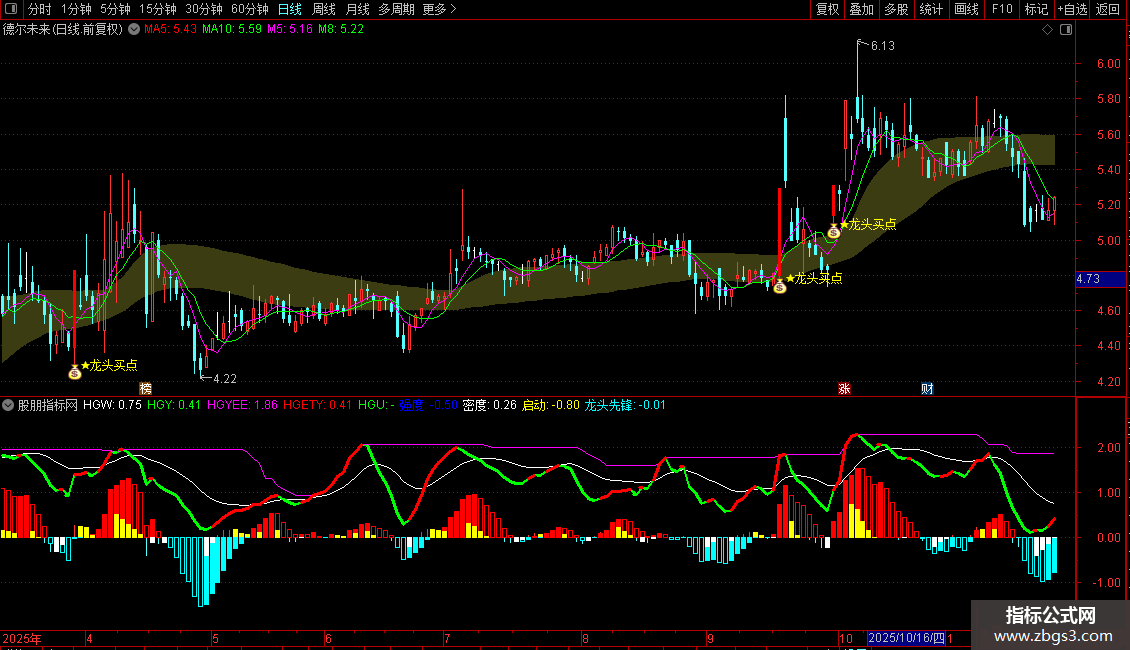The image size is (1130, 650).
Task: Open sub-chart 股朋指标网 indicator dropdown icon
Action: pyautogui.click(x=8, y=406)
